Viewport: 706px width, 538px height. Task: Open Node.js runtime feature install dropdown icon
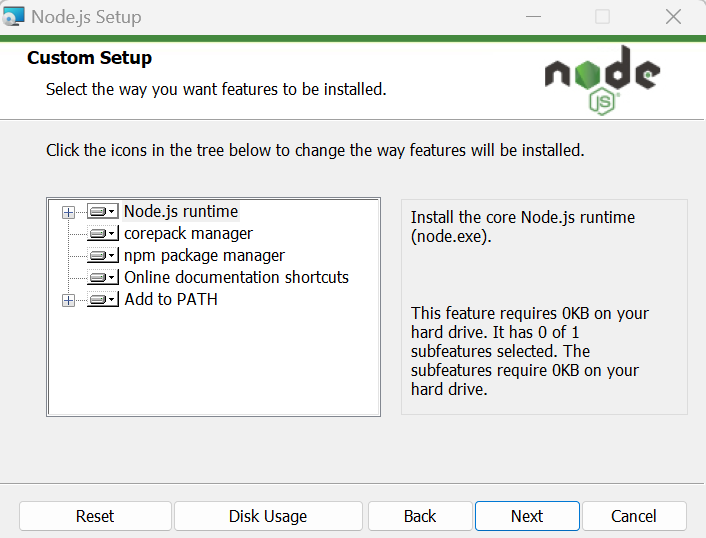(103, 211)
